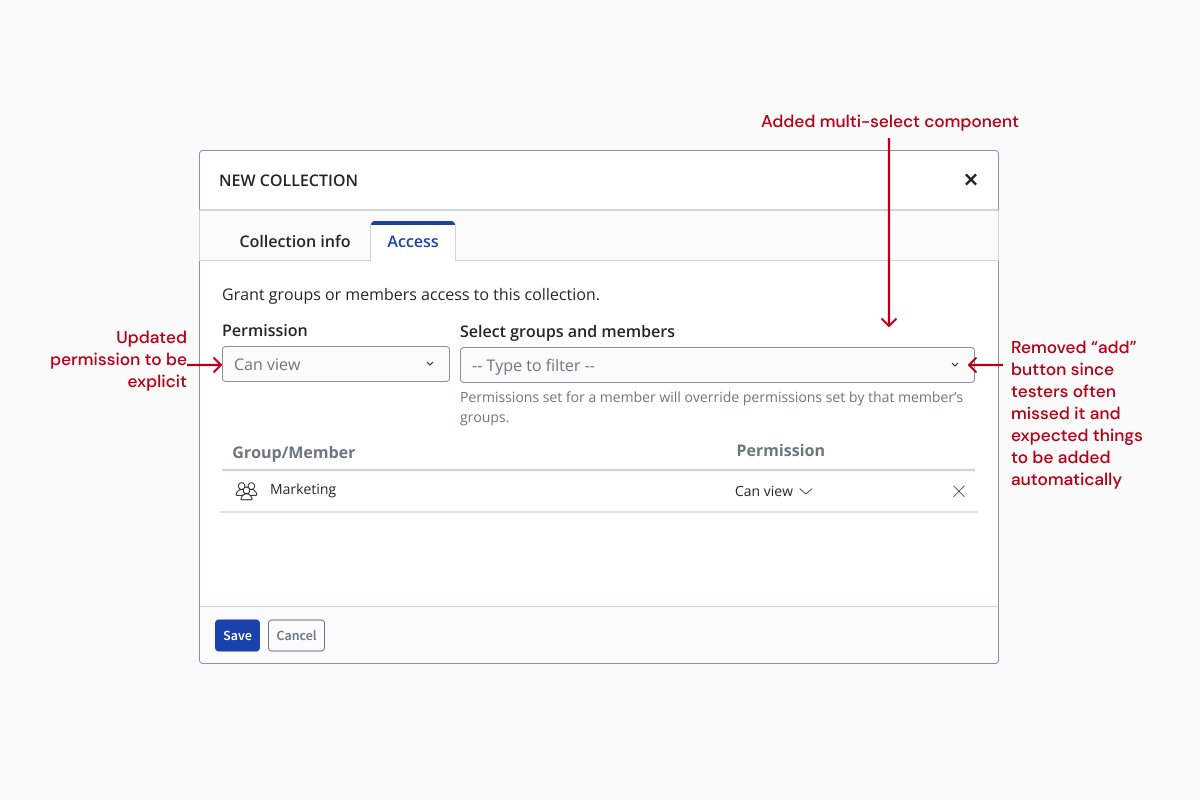Click the override permissions helper text
The width and height of the screenshot is (1200, 800).
[712, 407]
